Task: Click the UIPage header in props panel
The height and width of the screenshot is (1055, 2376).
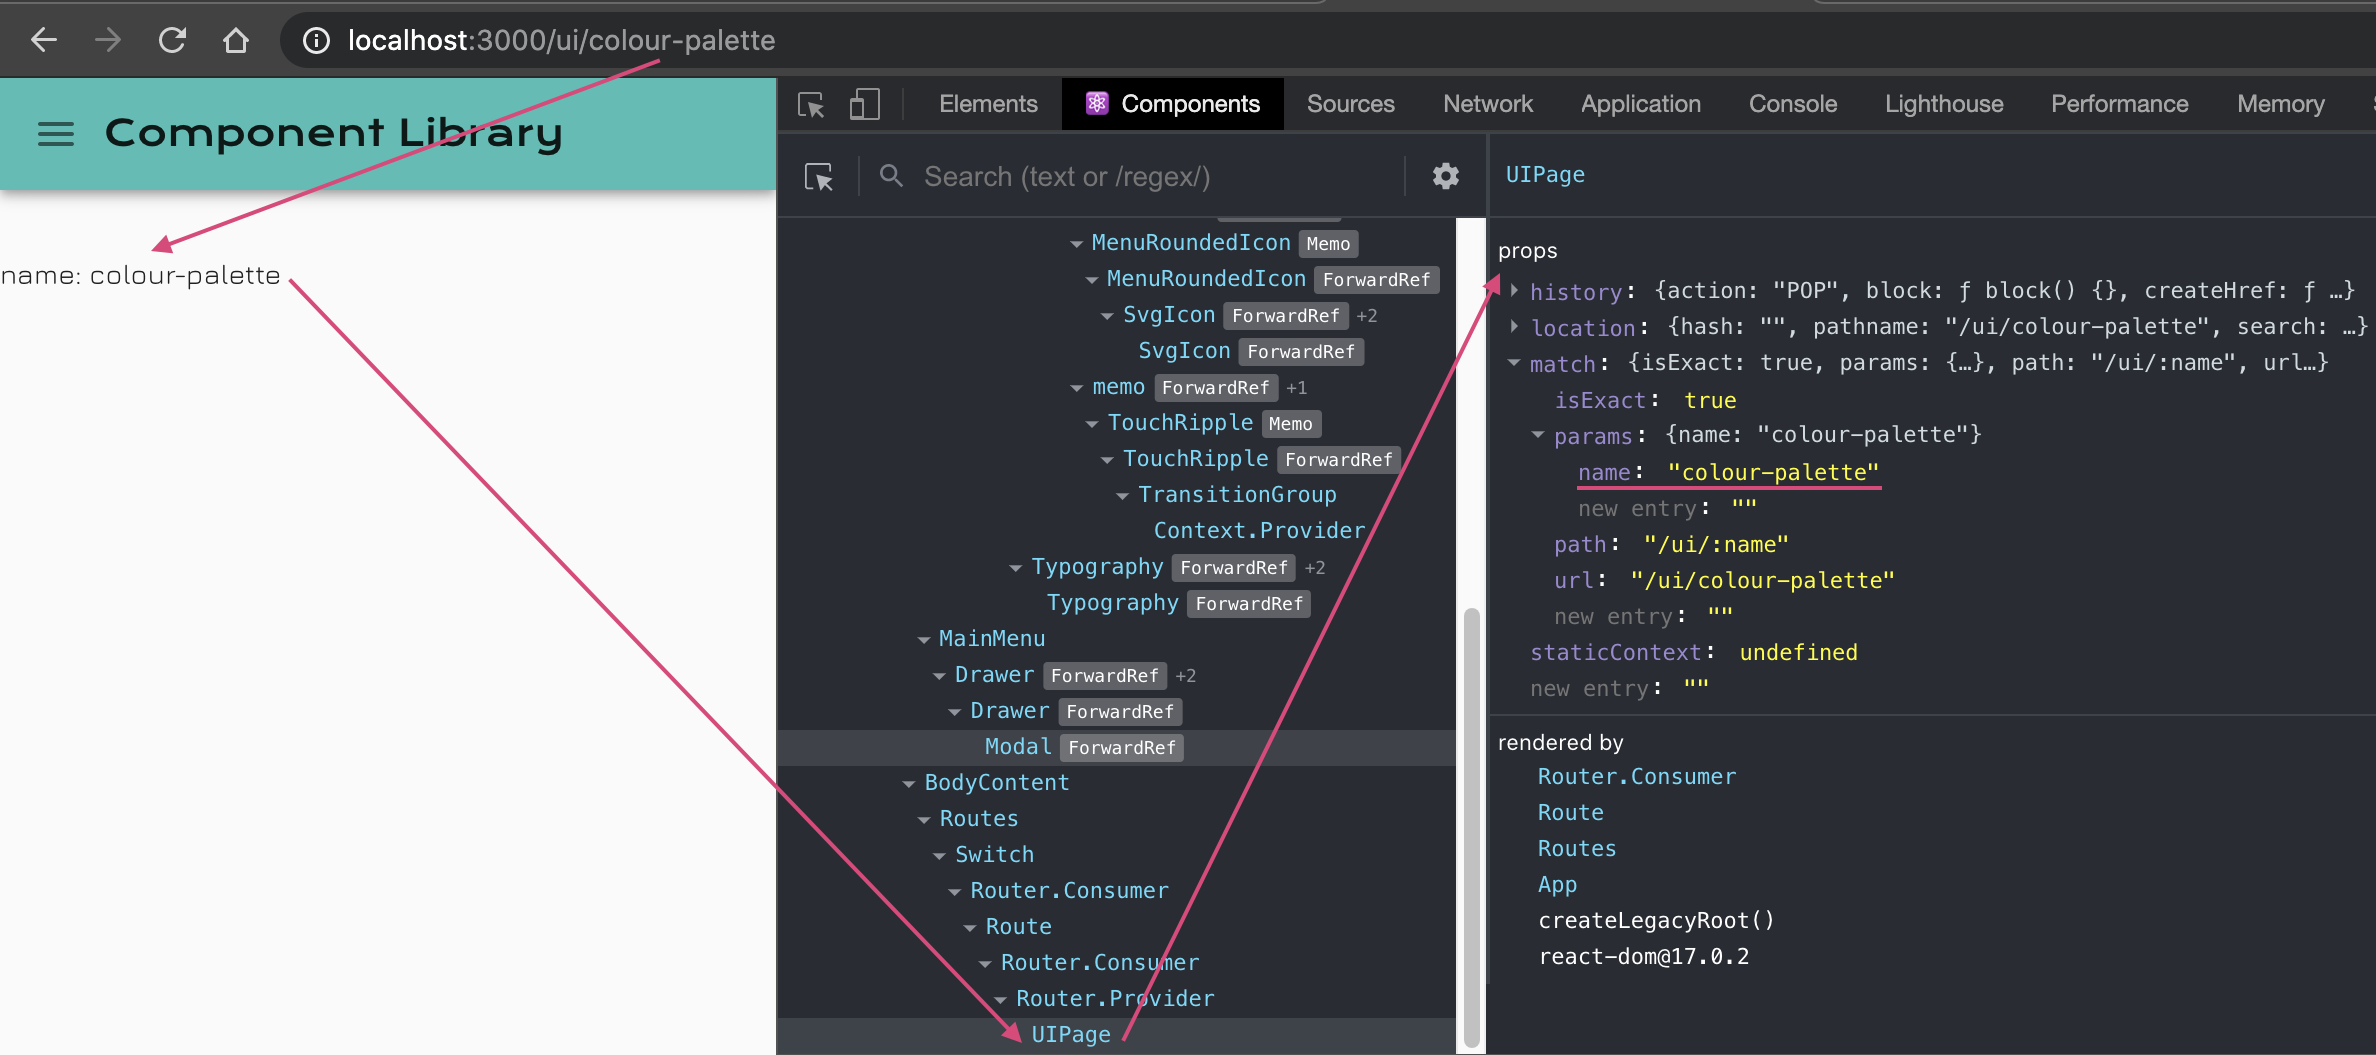Action: (x=1545, y=174)
